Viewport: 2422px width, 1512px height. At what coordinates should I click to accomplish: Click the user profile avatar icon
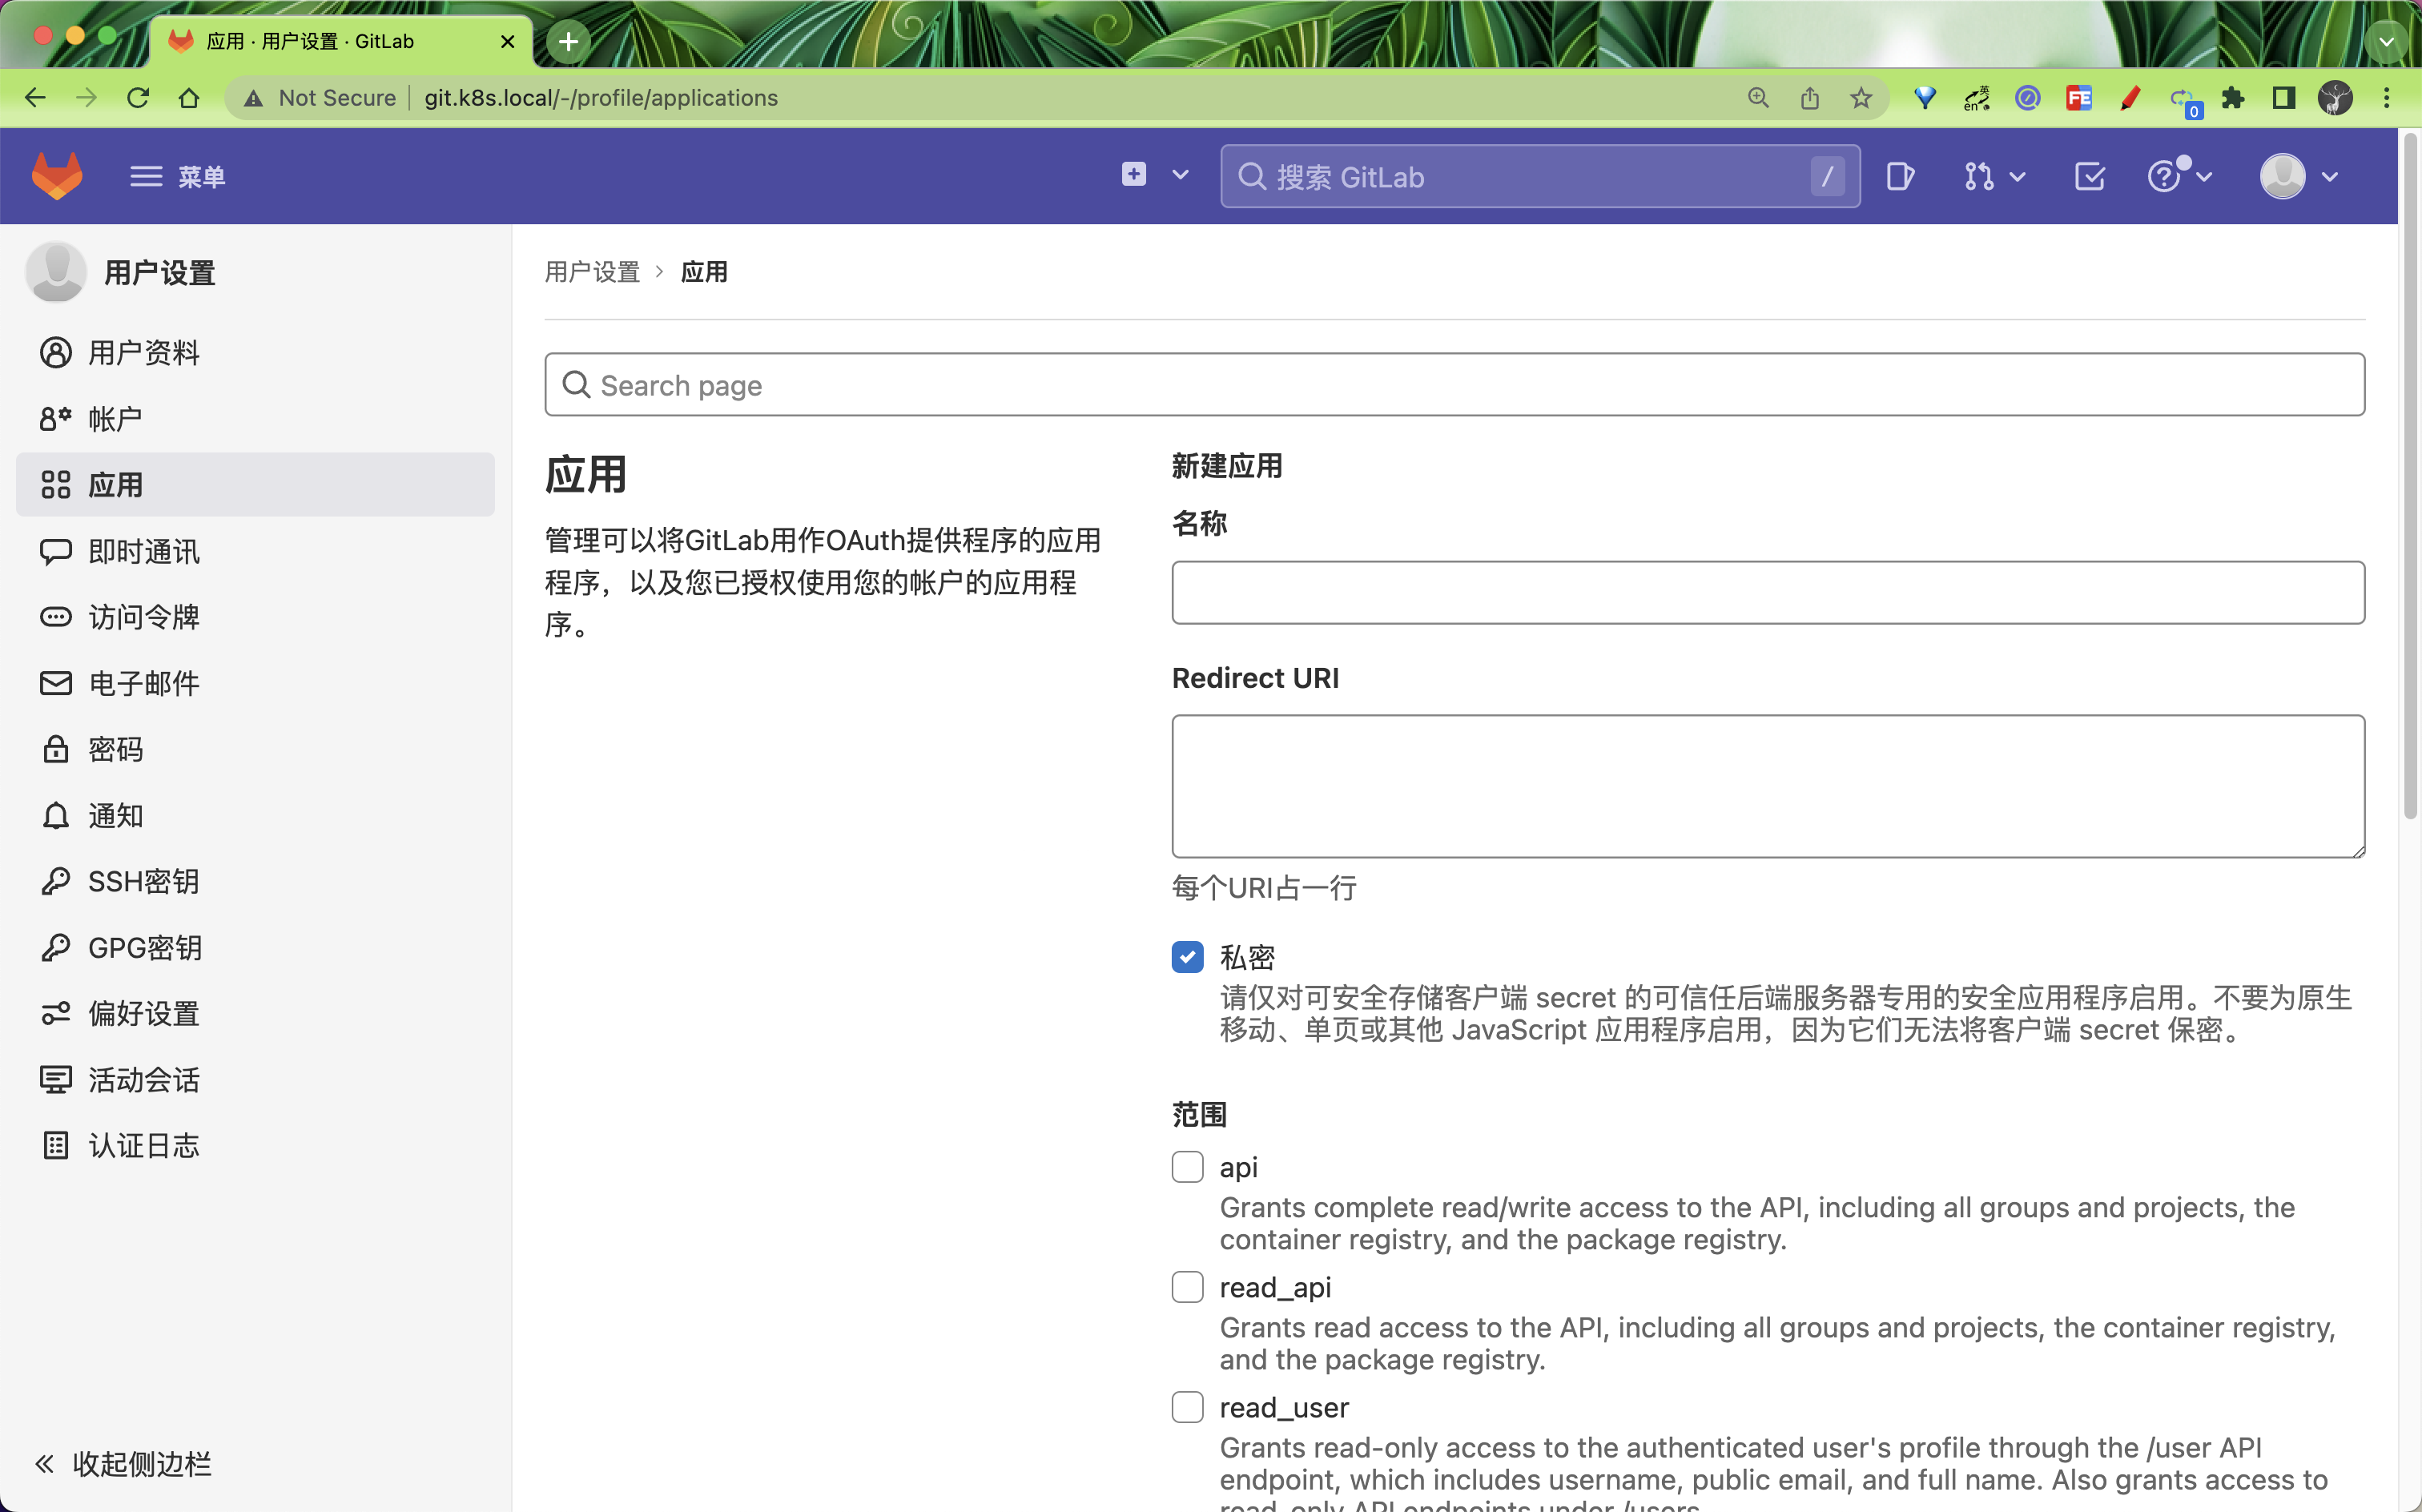tap(2283, 176)
